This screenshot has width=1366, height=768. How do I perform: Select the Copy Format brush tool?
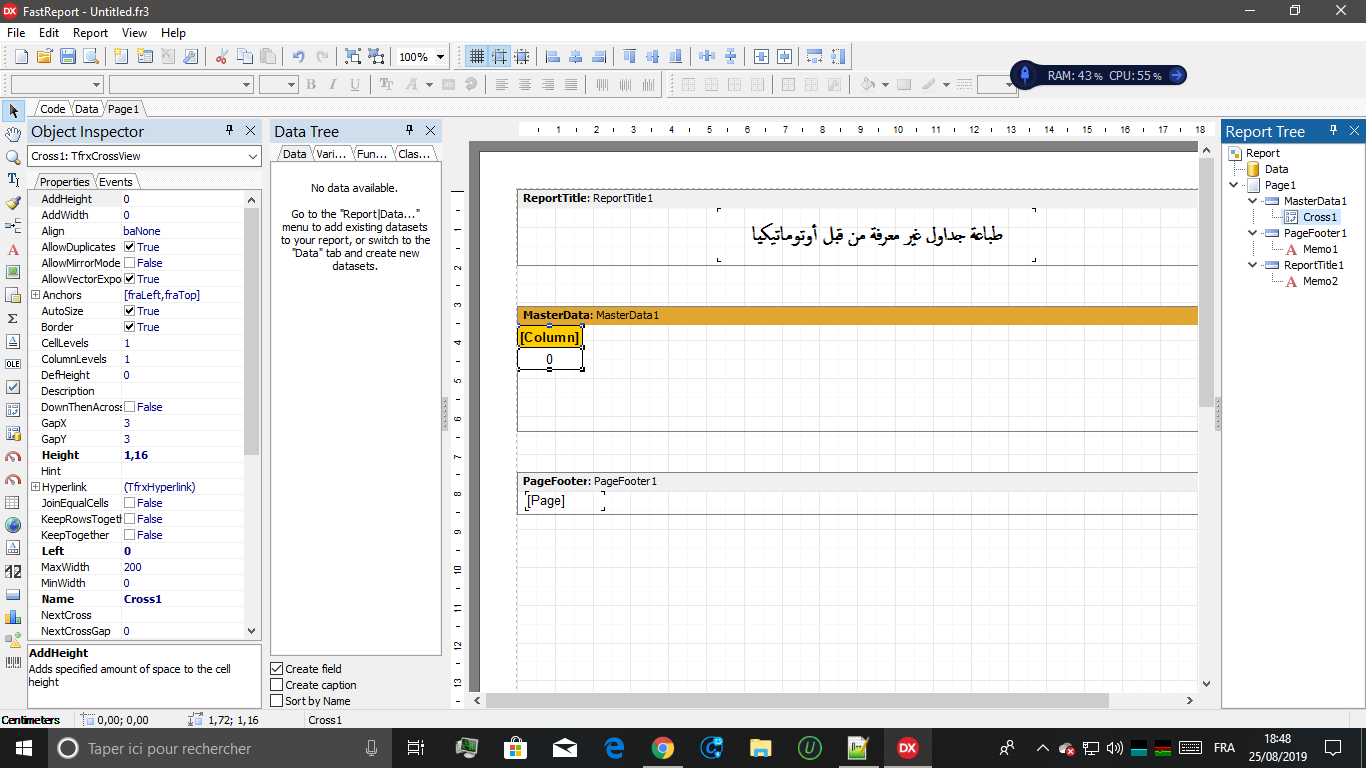[13, 203]
